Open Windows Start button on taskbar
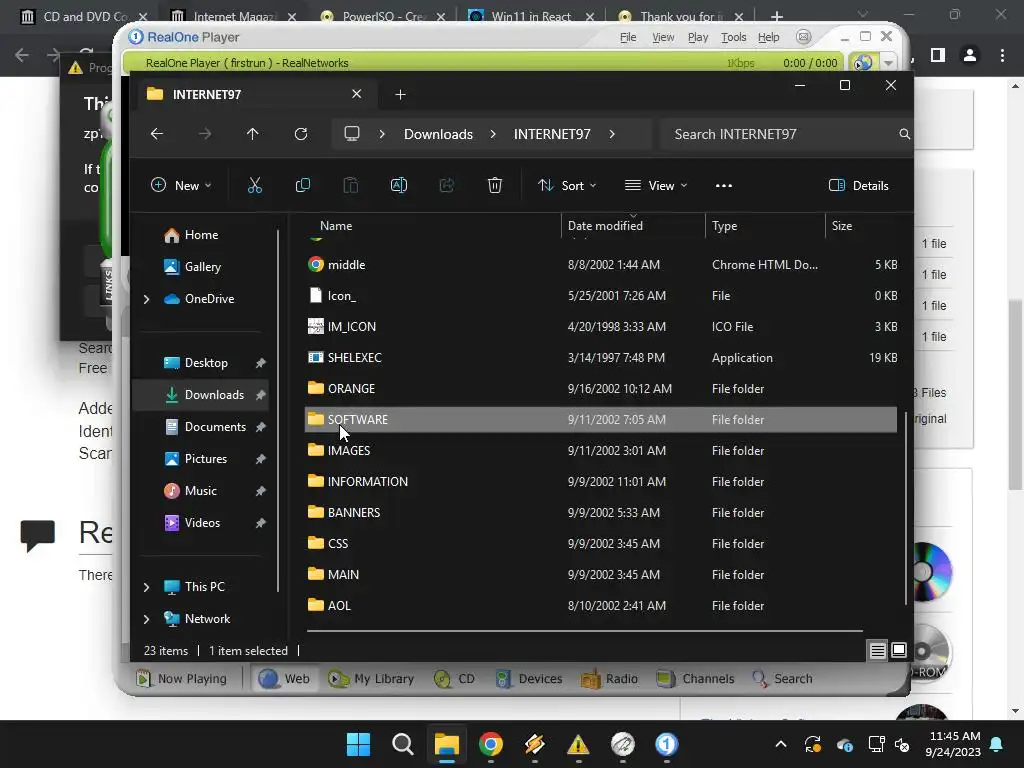The width and height of the screenshot is (1024, 768). 359,744
